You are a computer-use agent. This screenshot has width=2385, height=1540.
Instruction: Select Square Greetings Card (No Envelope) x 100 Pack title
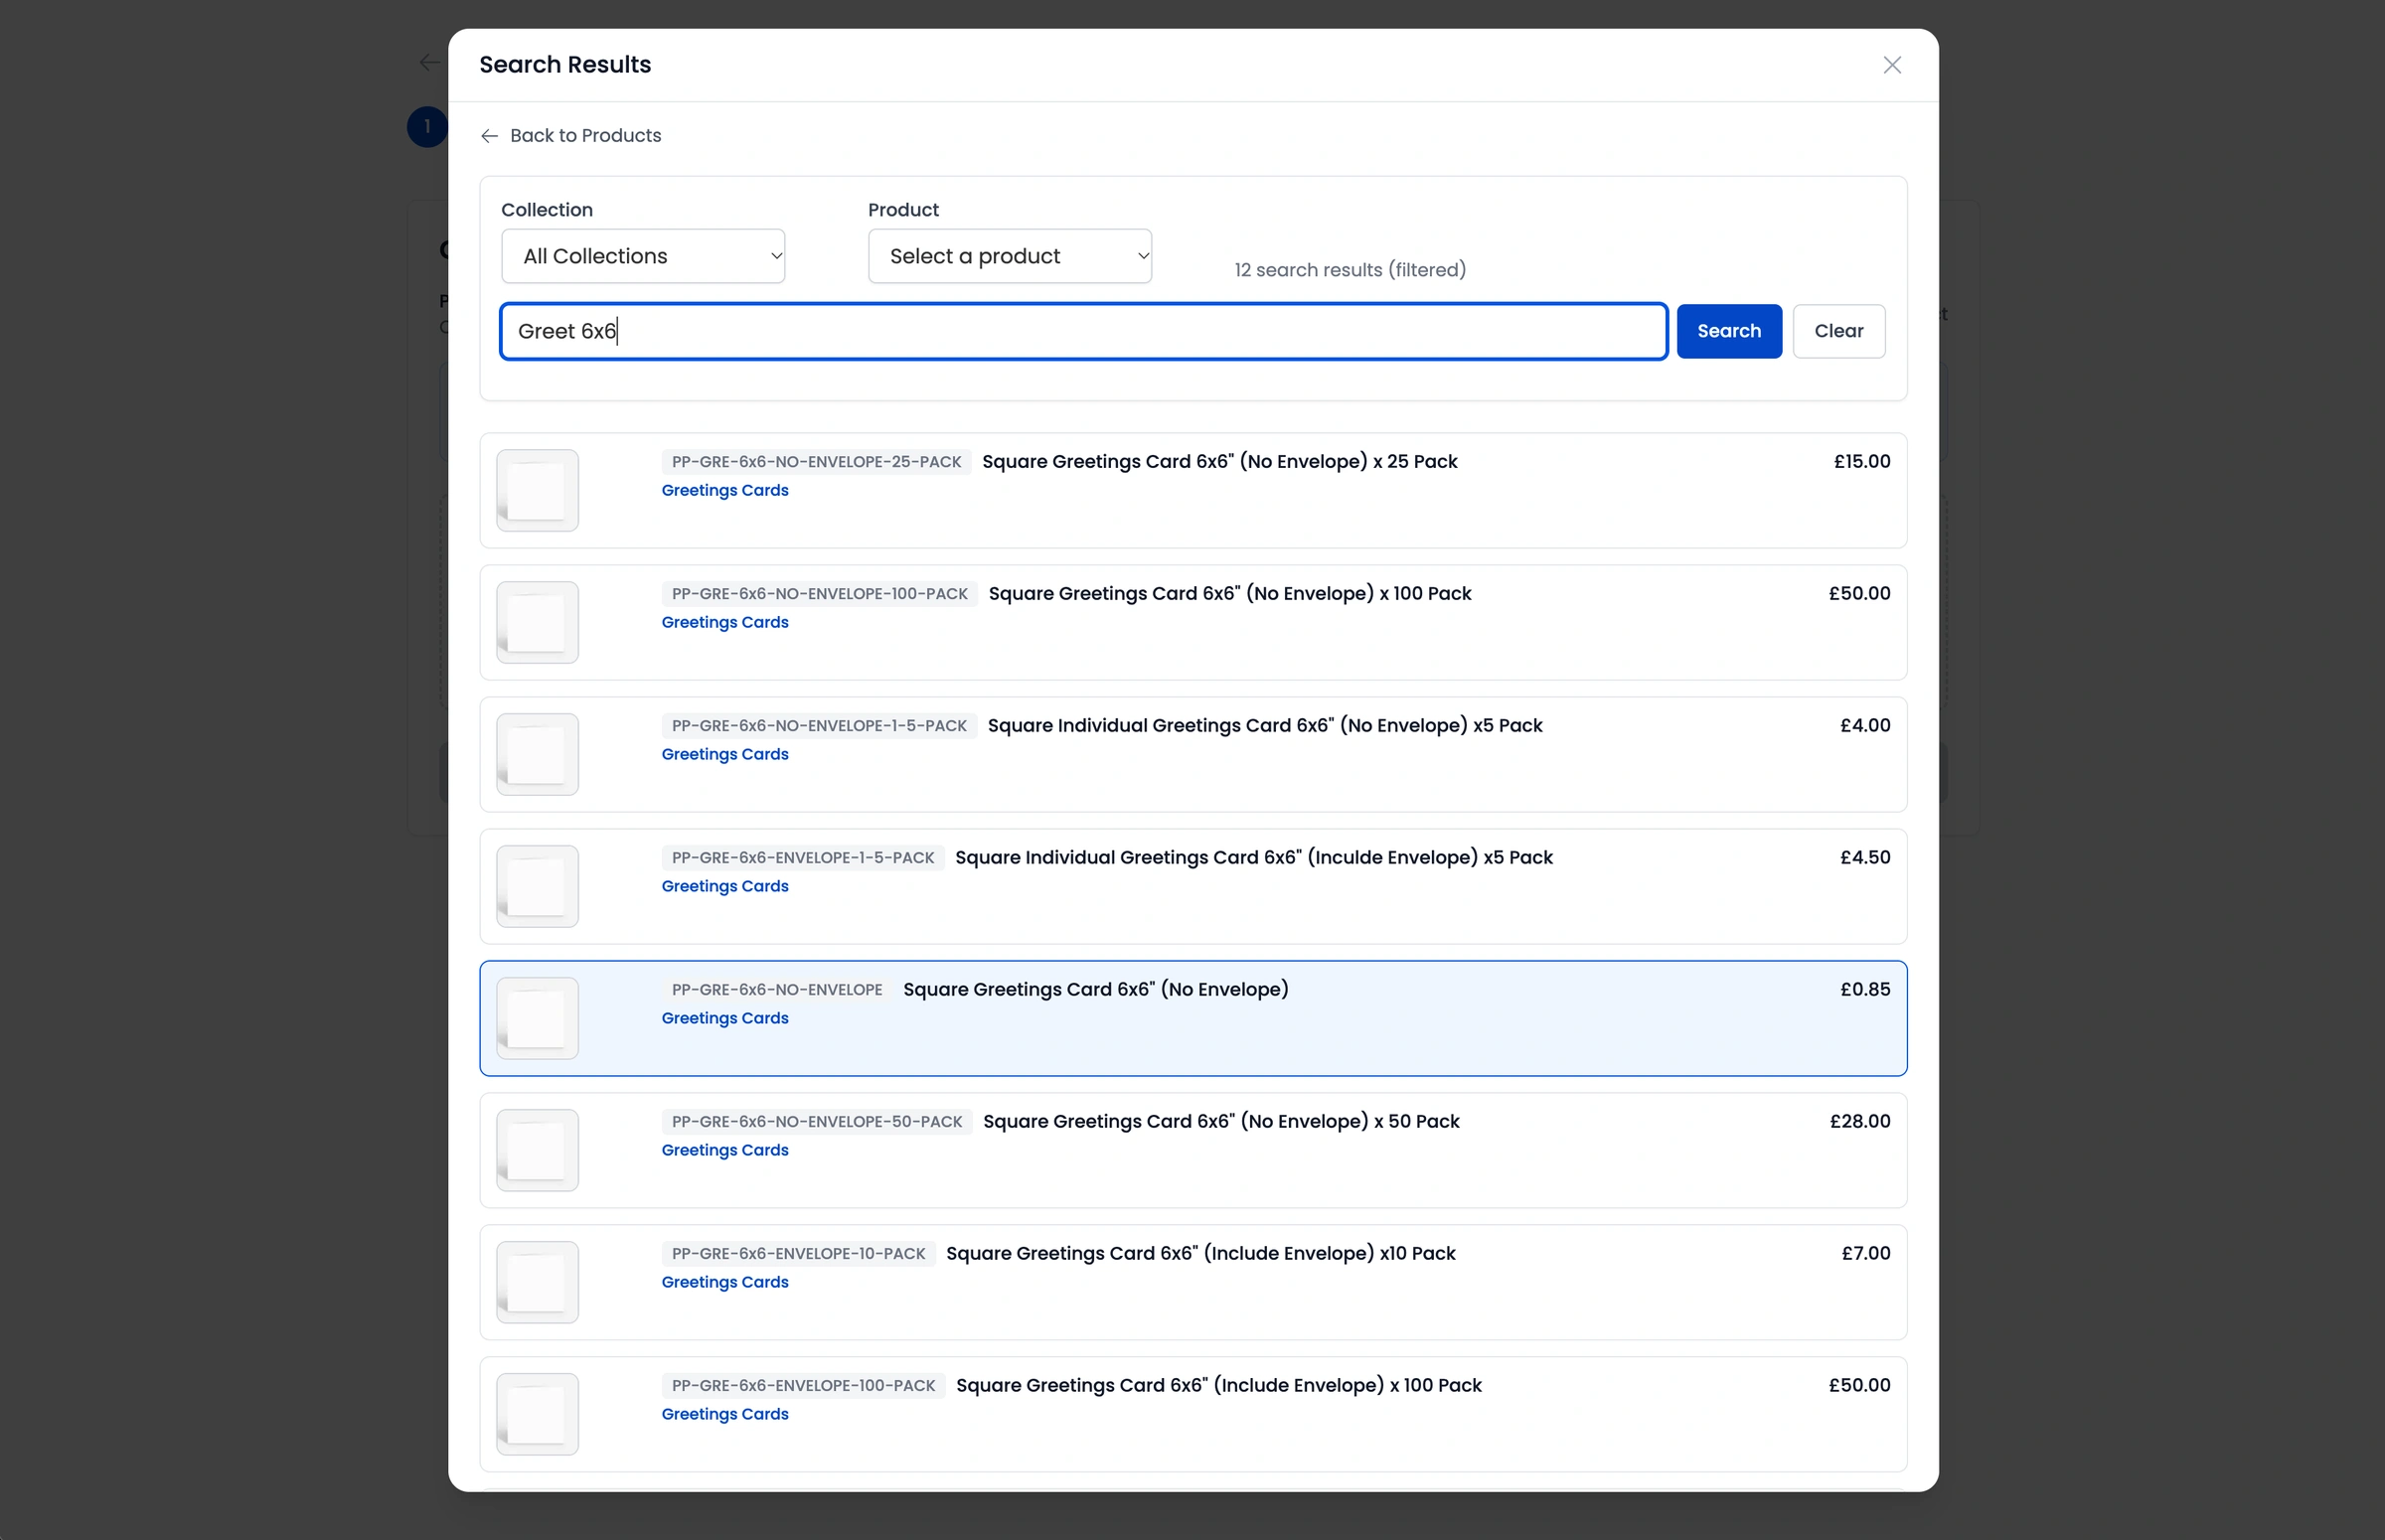pyautogui.click(x=1229, y=593)
